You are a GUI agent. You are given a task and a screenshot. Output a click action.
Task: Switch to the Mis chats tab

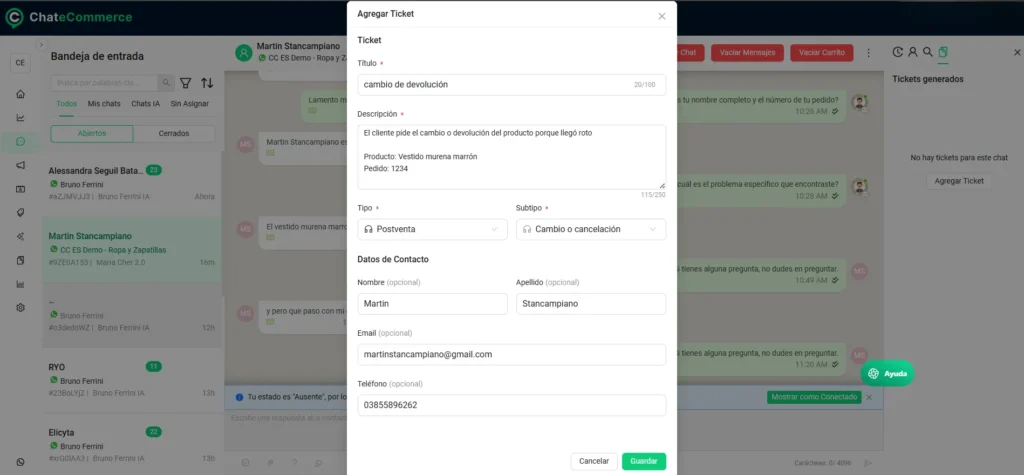tap(104, 104)
